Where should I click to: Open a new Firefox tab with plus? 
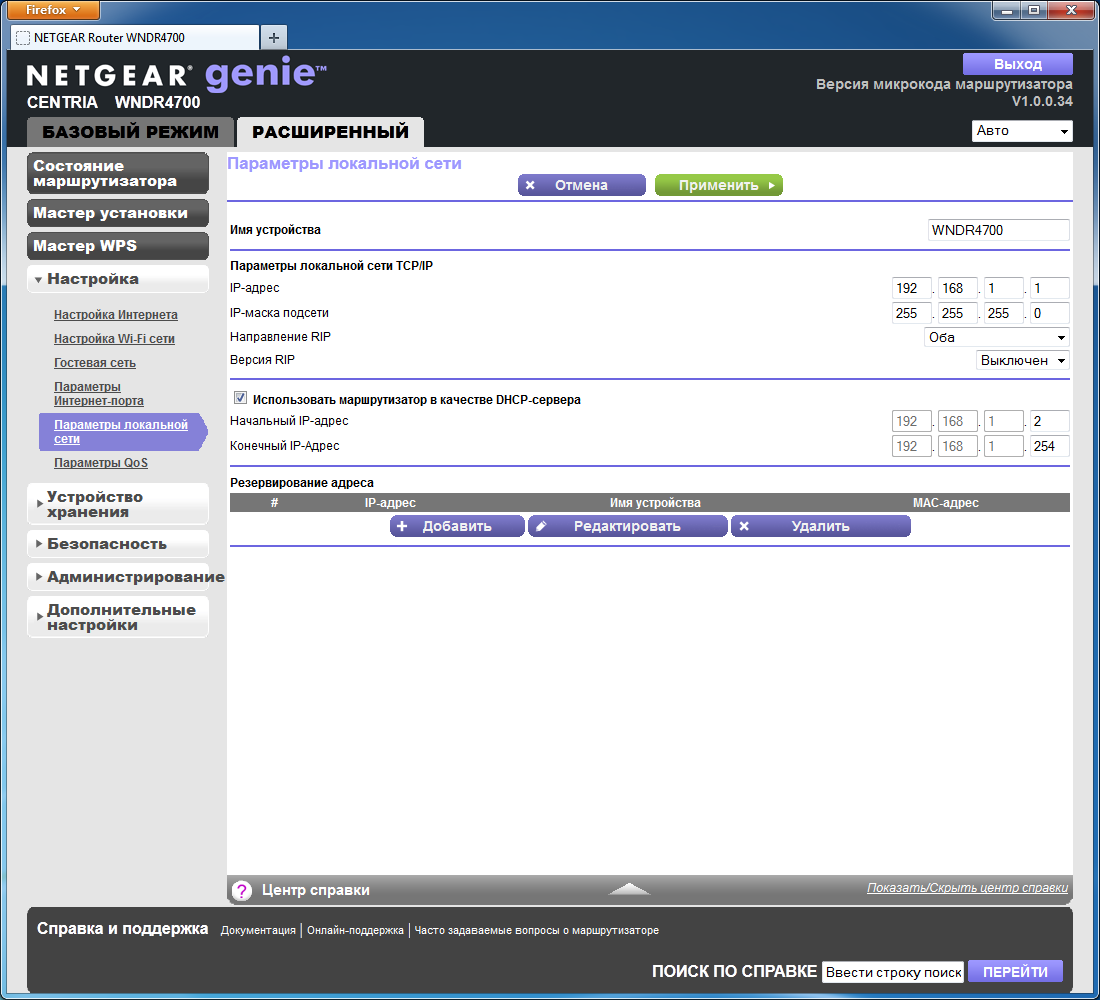click(x=274, y=38)
